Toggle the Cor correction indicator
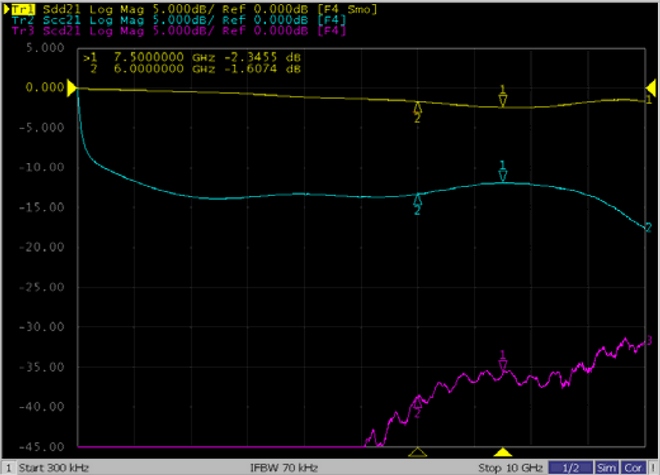This screenshot has height=475, width=660. click(x=633, y=467)
